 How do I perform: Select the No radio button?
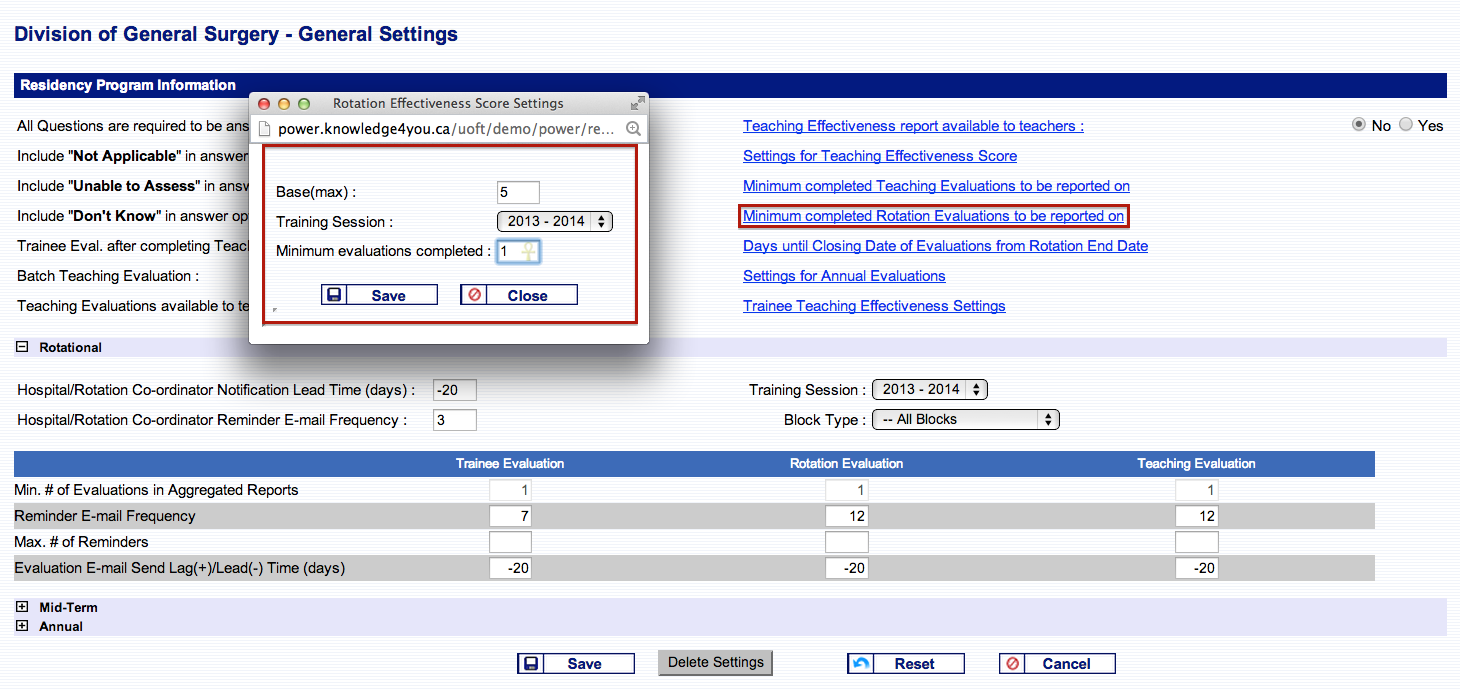tap(1358, 125)
